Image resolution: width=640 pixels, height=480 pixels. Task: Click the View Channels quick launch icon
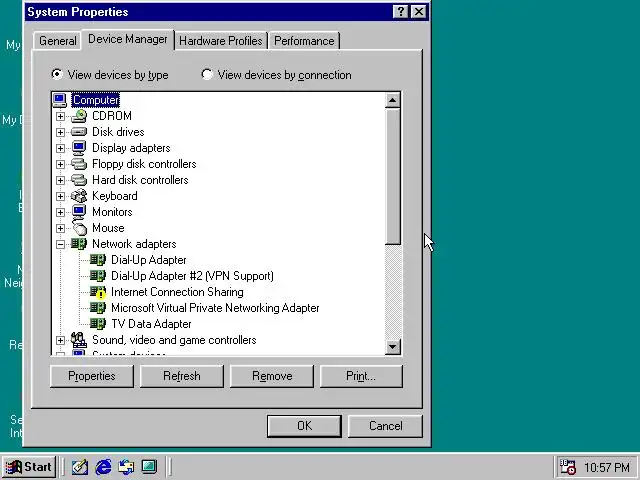point(149,467)
